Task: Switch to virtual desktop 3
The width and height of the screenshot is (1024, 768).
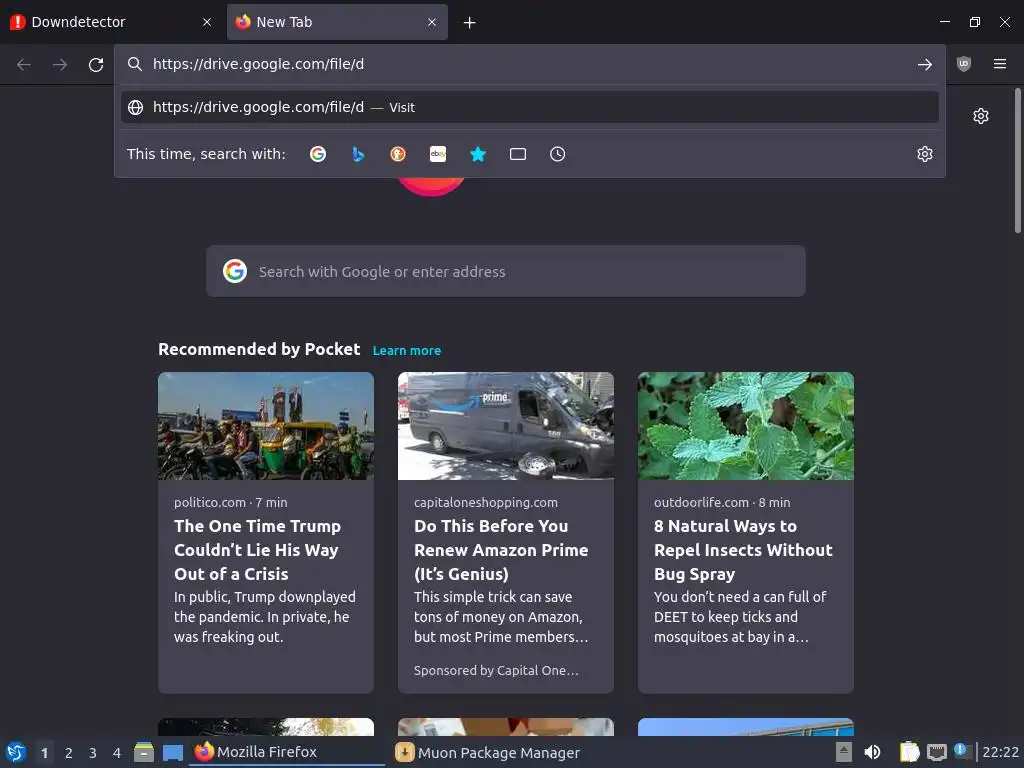Action: tap(93, 753)
